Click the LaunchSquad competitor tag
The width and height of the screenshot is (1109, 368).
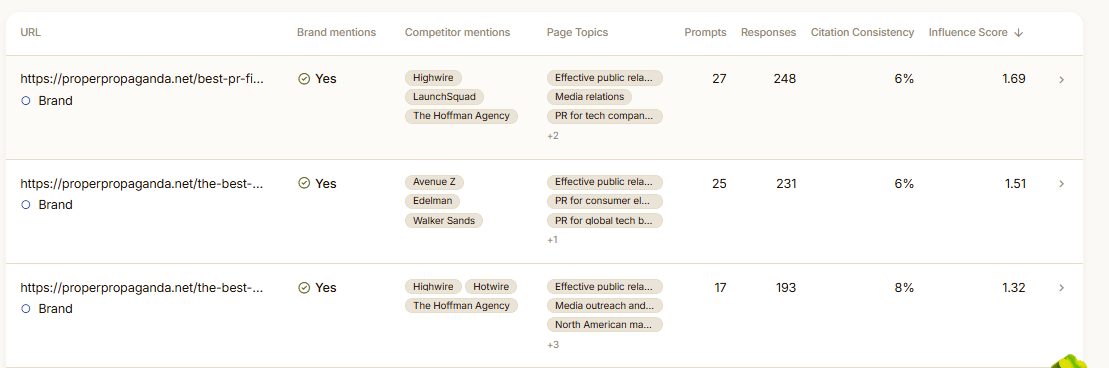point(444,97)
